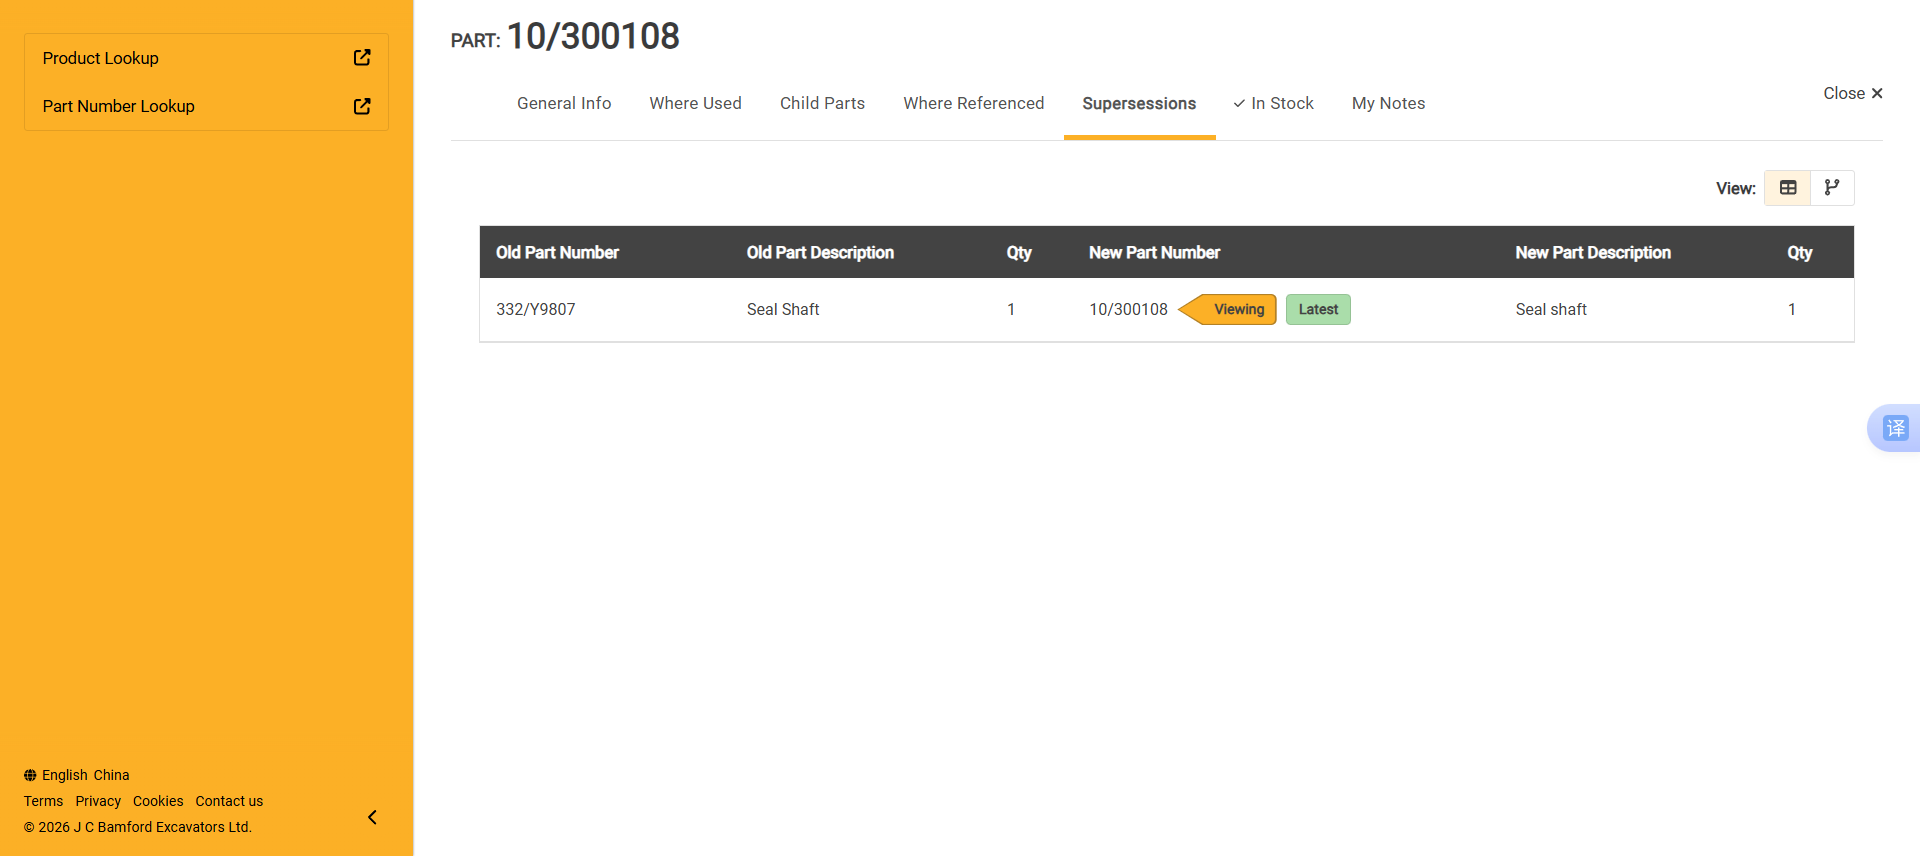The width and height of the screenshot is (1920, 856).
Task: Go to the My Notes tab
Action: [x=1388, y=103]
